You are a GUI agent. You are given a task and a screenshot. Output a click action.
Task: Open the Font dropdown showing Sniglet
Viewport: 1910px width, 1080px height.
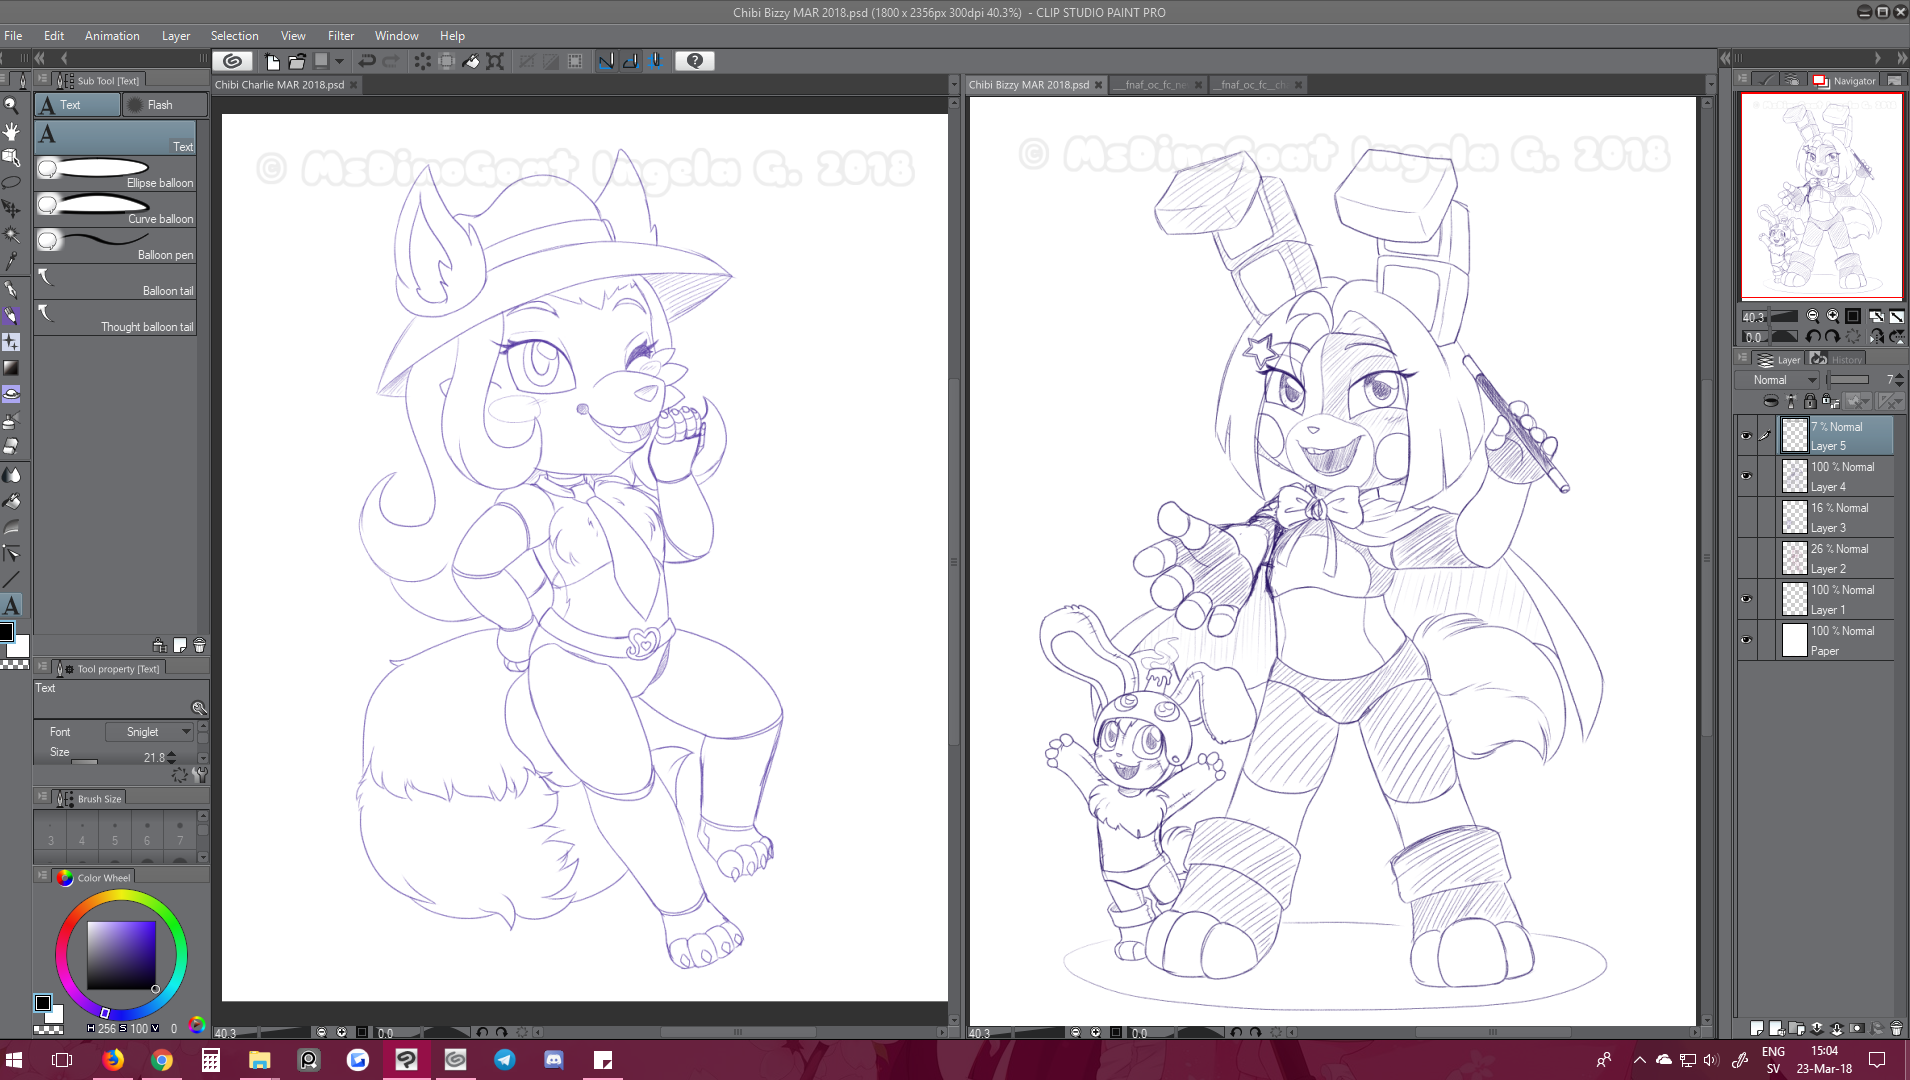tap(150, 732)
